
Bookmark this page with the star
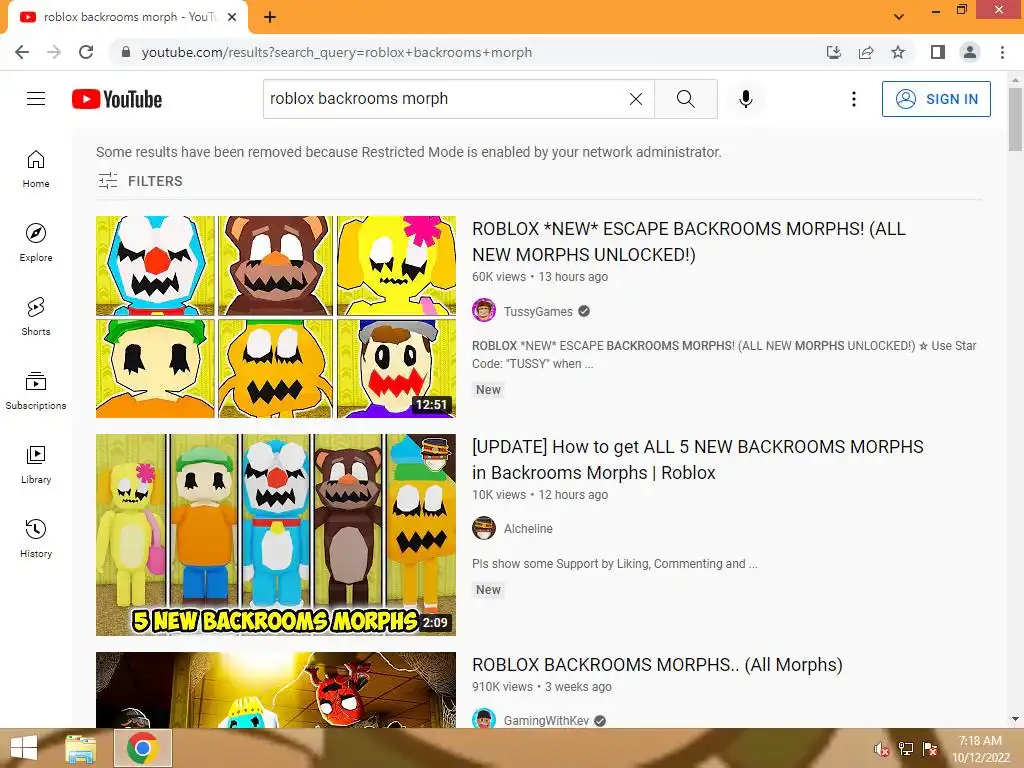(898, 52)
